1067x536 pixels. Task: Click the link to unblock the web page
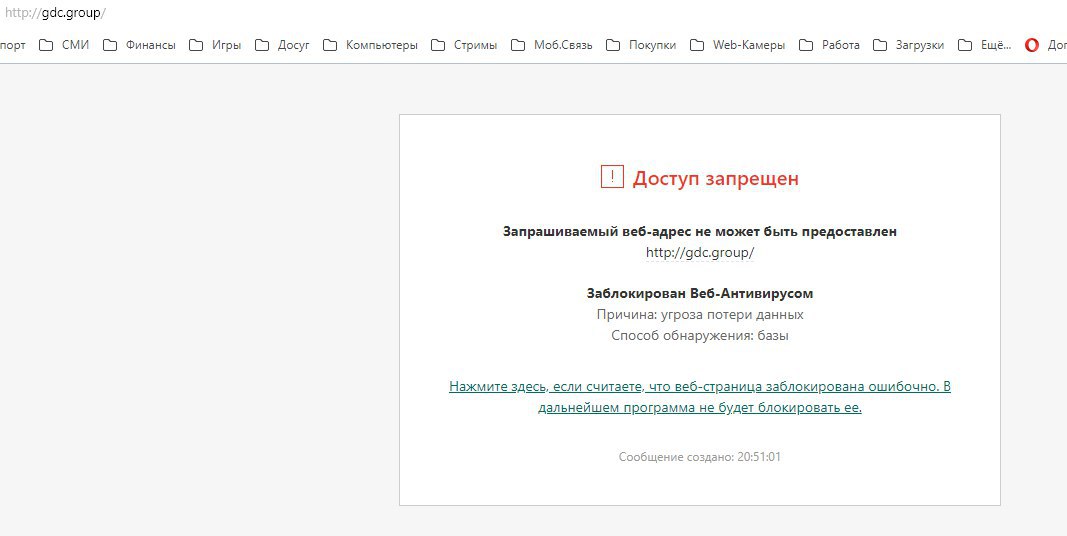pyautogui.click(x=700, y=397)
